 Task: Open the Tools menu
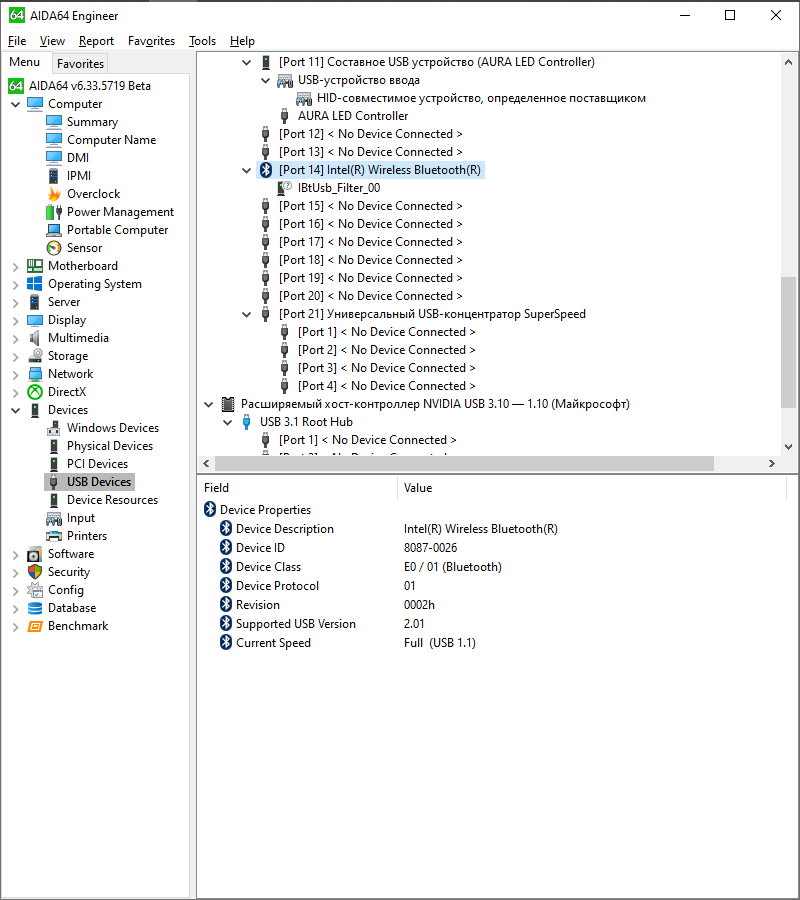tap(203, 41)
